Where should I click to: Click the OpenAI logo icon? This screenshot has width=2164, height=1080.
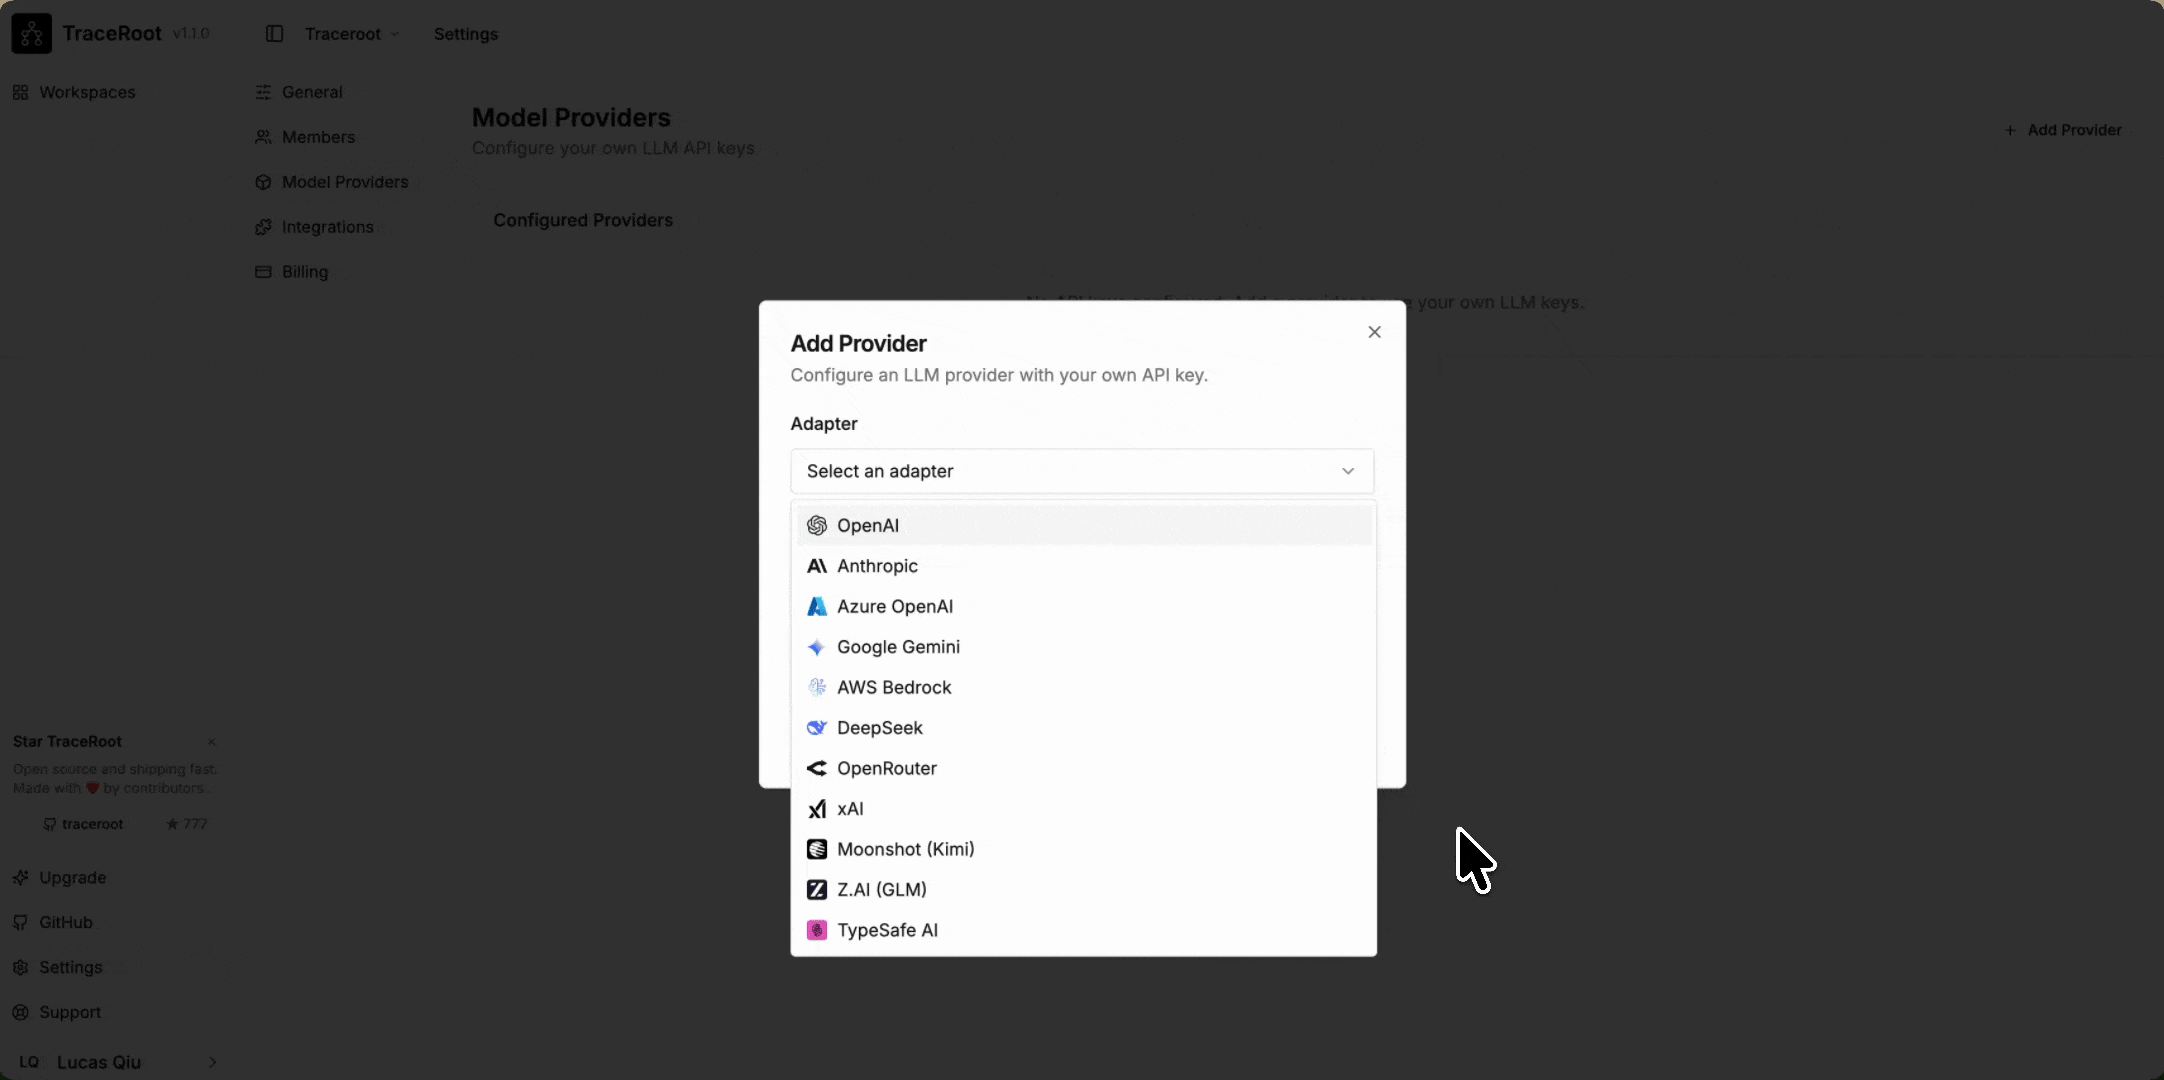click(x=817, y=525)
